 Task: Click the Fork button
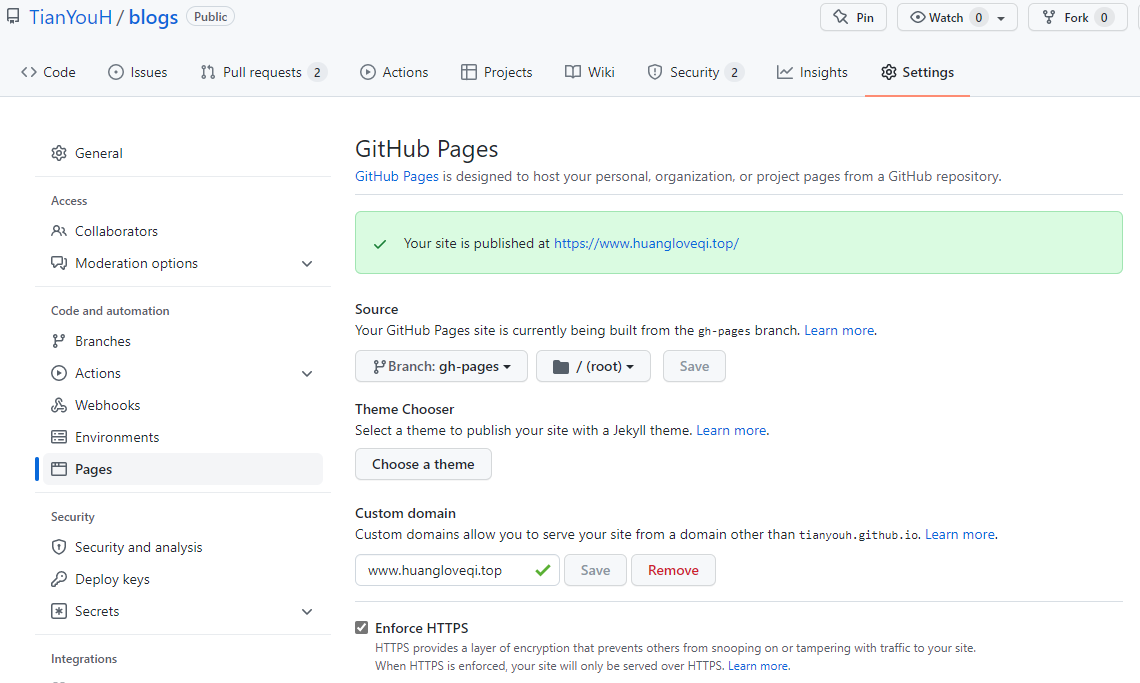[1077, 17]
